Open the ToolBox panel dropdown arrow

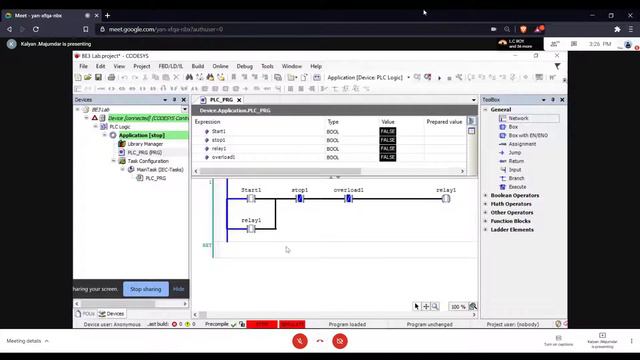coord(544,100)
